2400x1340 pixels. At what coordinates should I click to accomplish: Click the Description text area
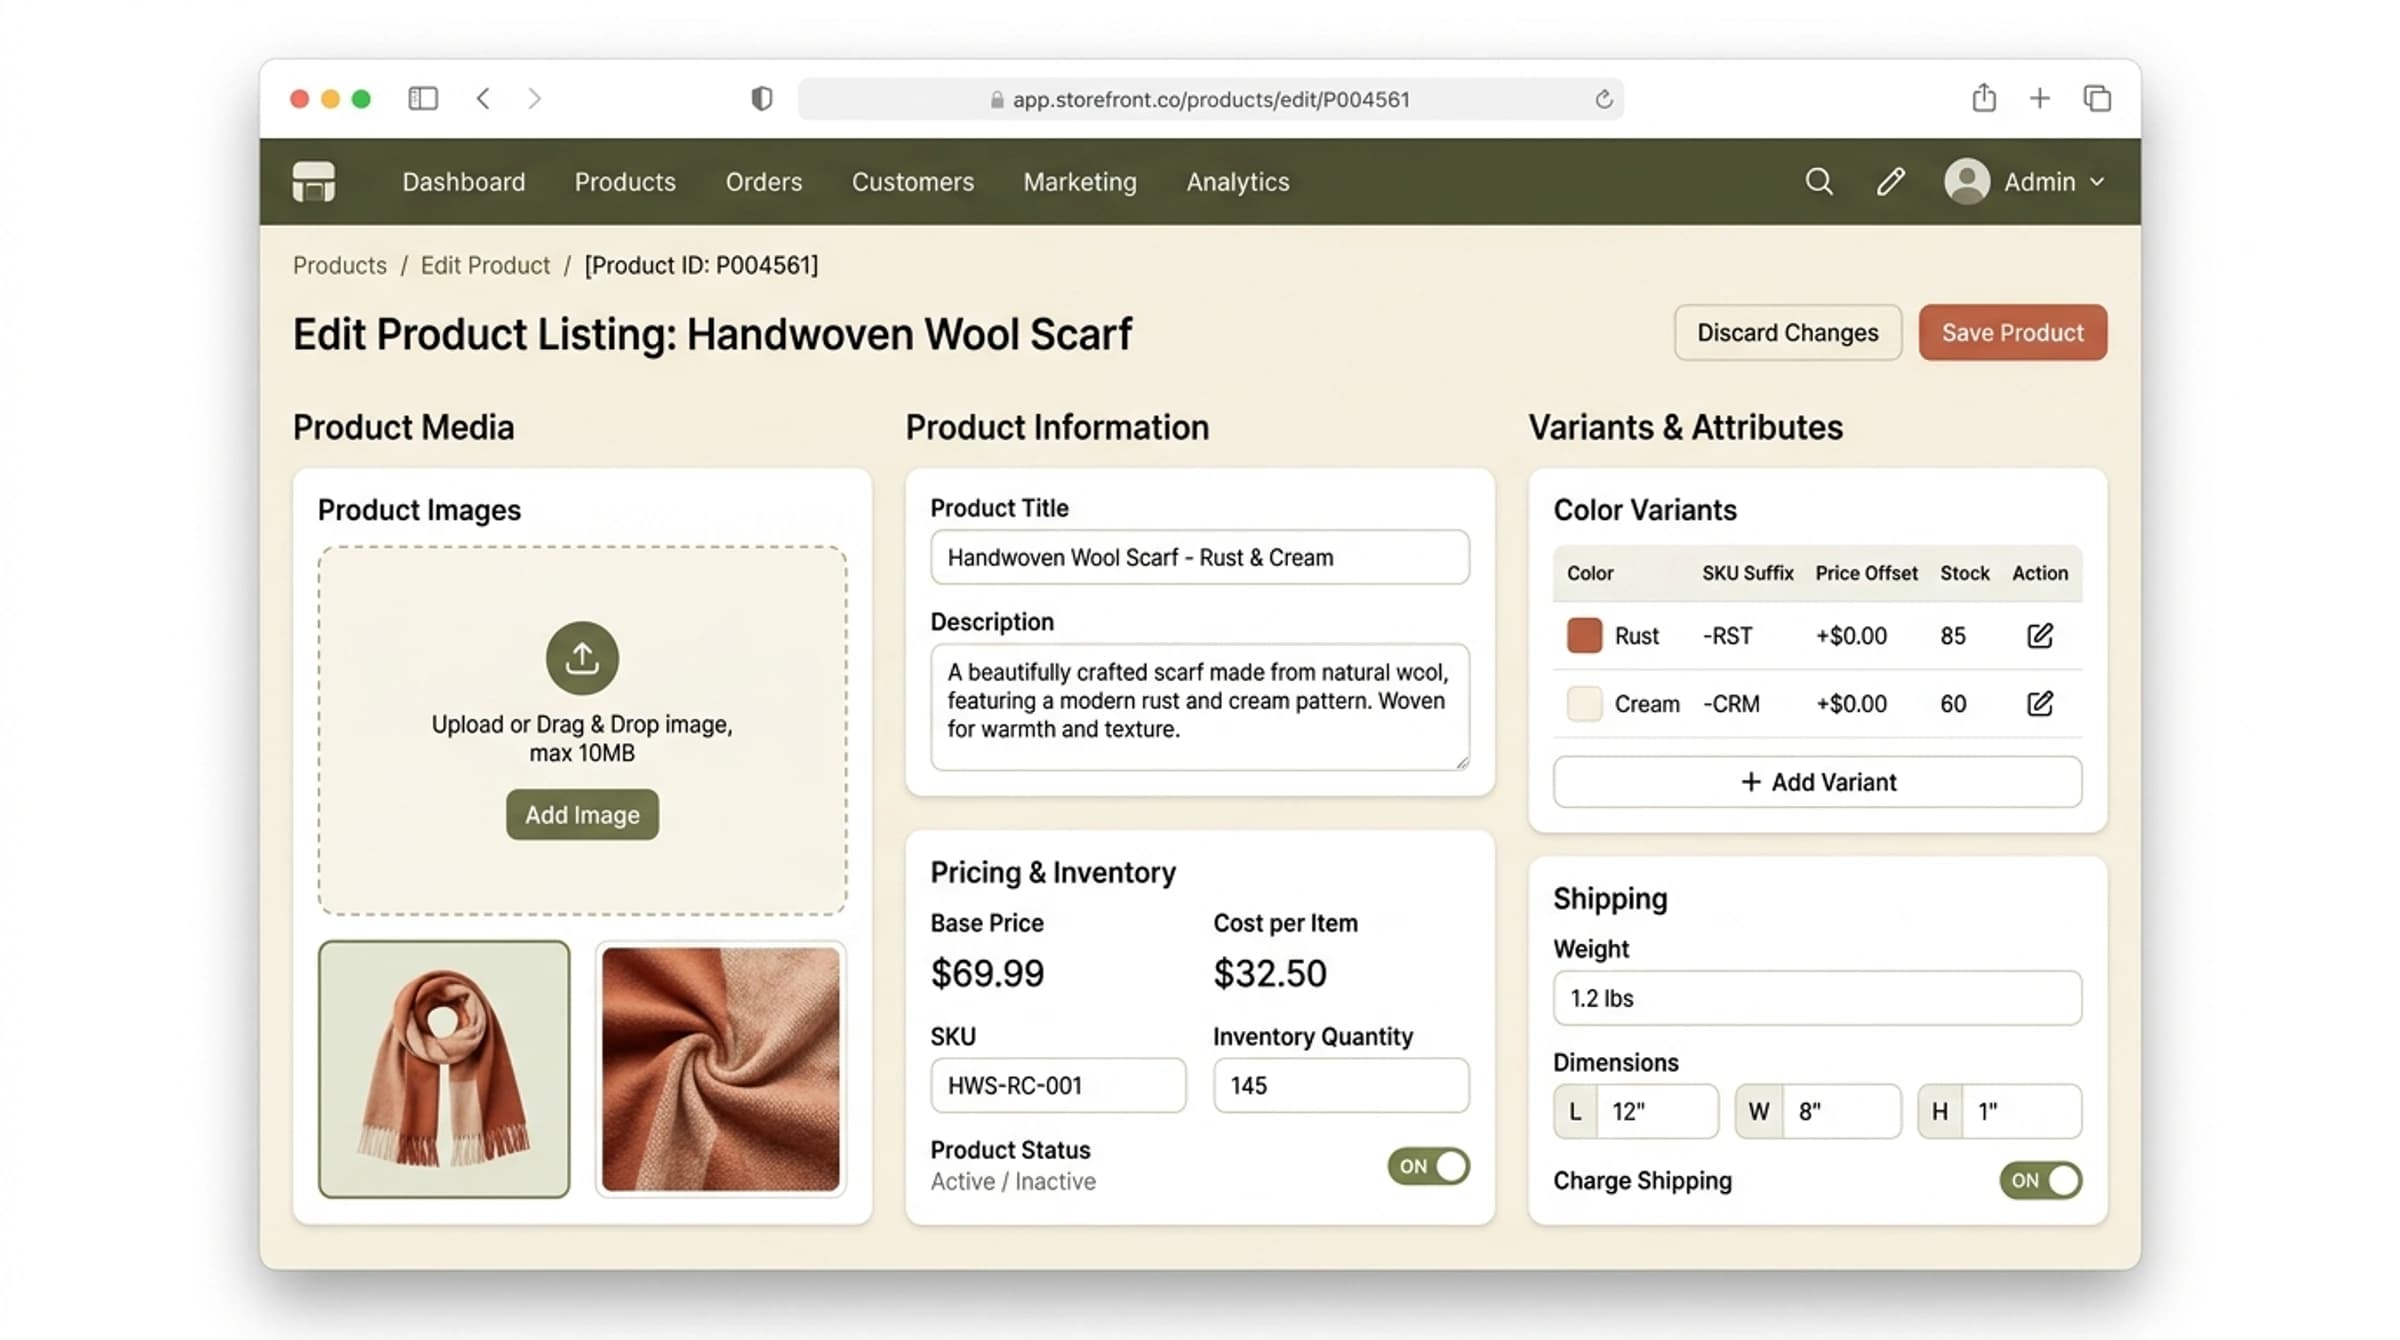tap(1200, 707)
